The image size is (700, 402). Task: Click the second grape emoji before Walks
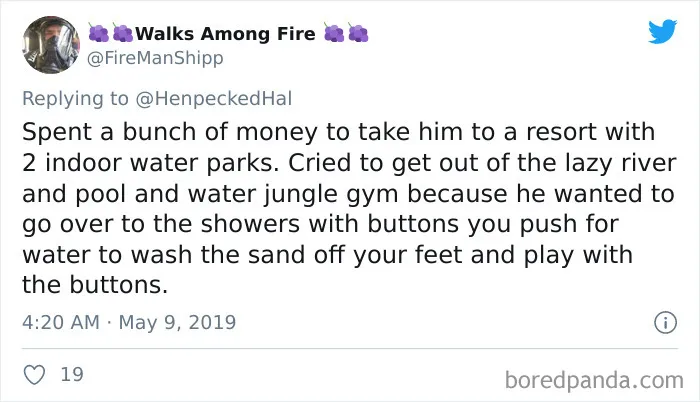pos(122,33)
